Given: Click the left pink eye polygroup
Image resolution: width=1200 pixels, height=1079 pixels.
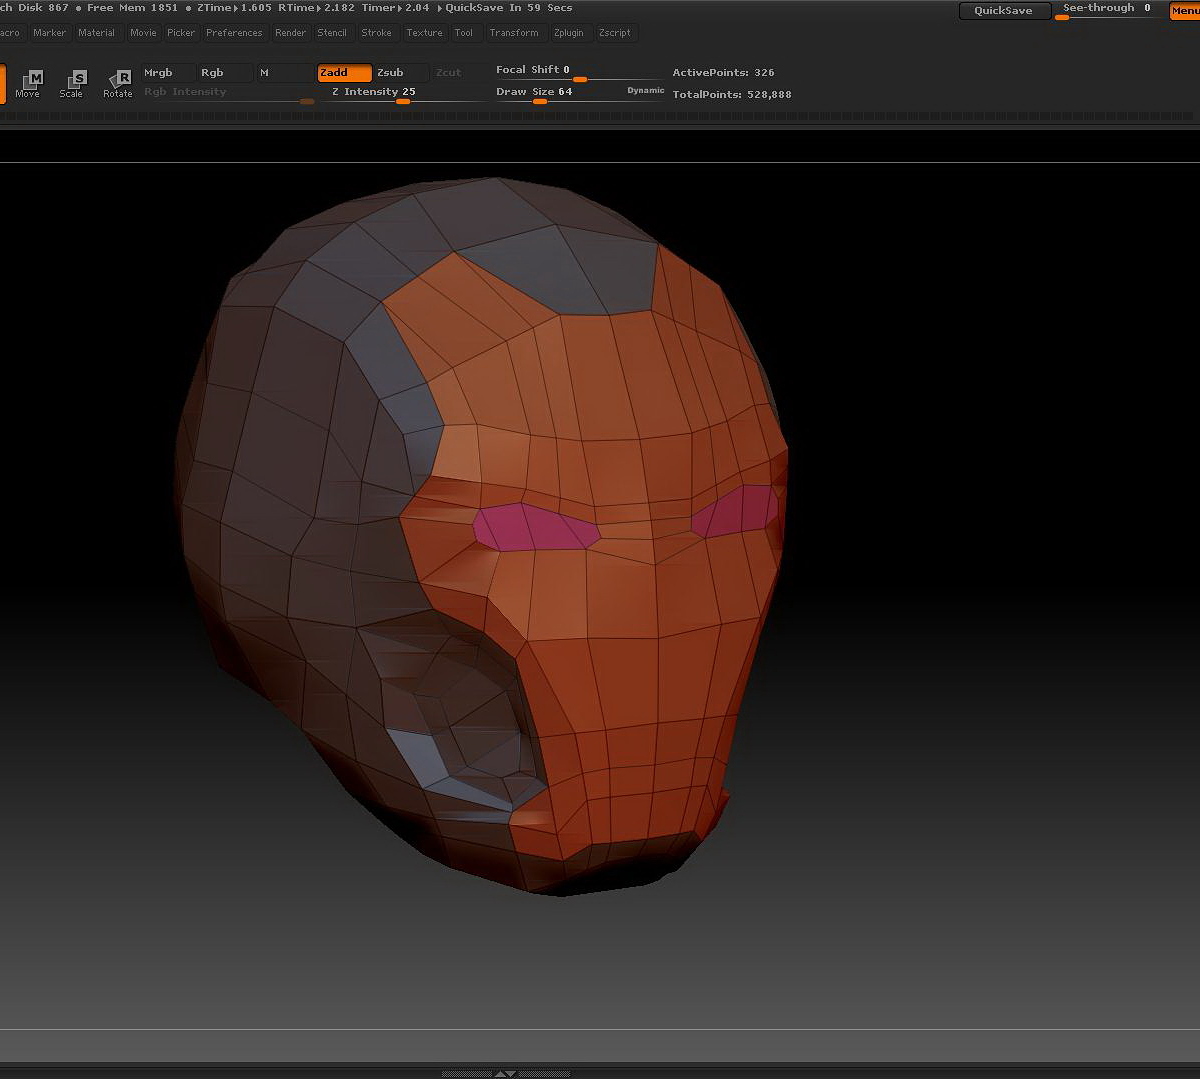Looking at the screenshot, I should [538, 527].
